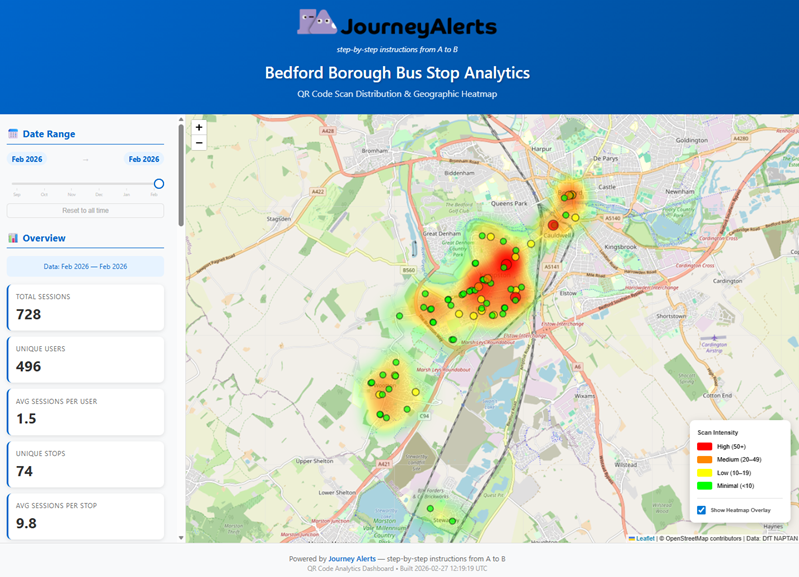The height and width of the screenshot is (577, 799).
Task: Click the 'Goldington' map label
Action: tap(691, 140)
